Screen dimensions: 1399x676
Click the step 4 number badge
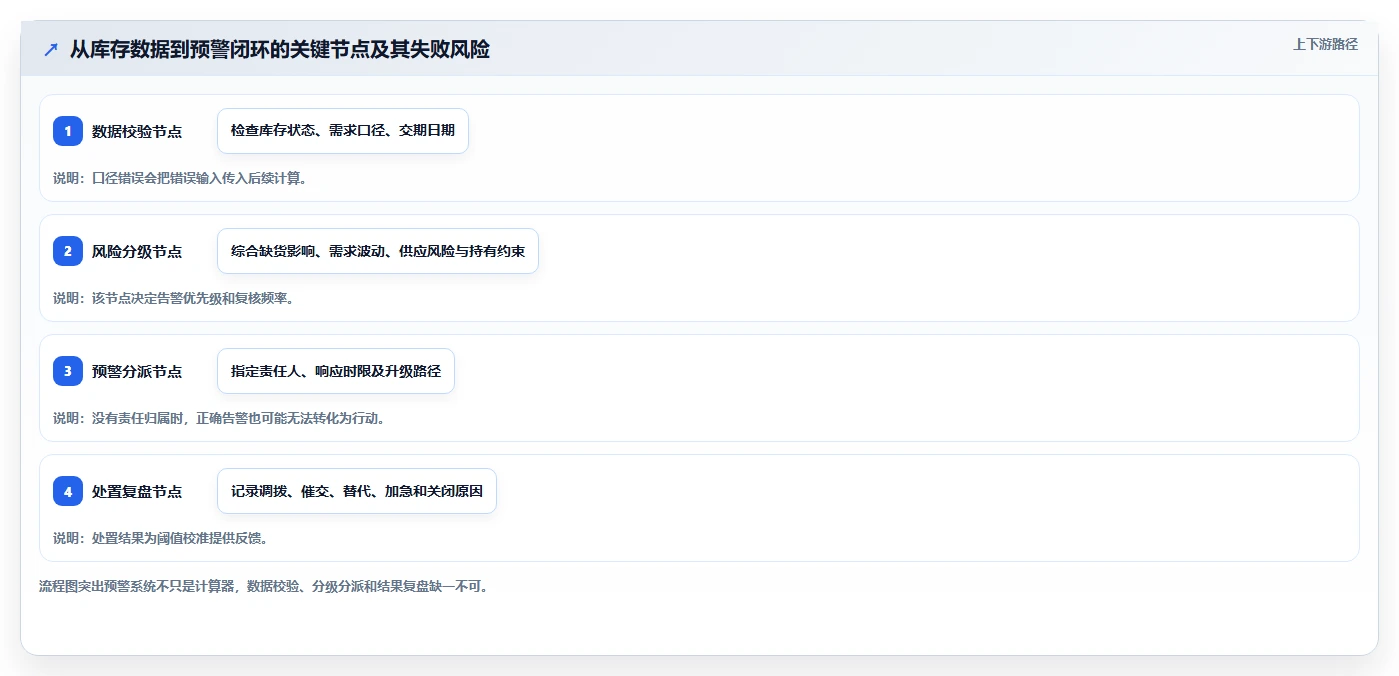68,491
